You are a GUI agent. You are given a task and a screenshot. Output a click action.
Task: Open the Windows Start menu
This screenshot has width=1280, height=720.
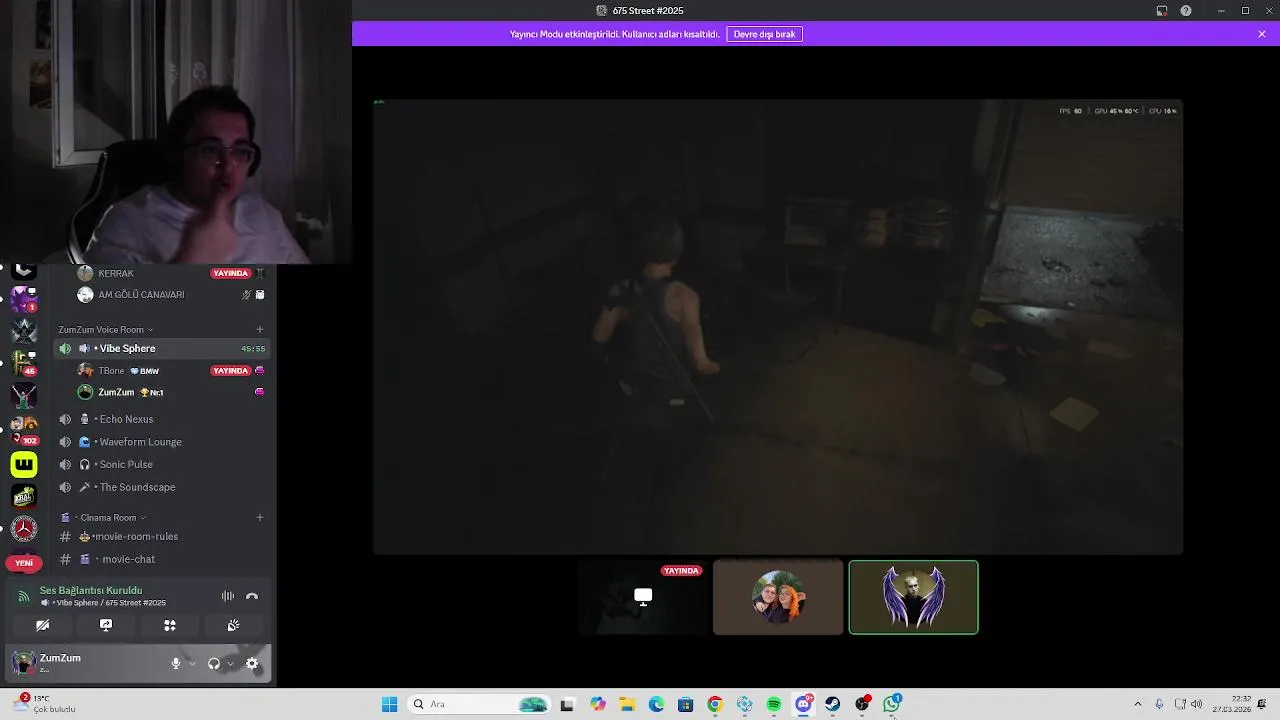click(x=389, y=704)
